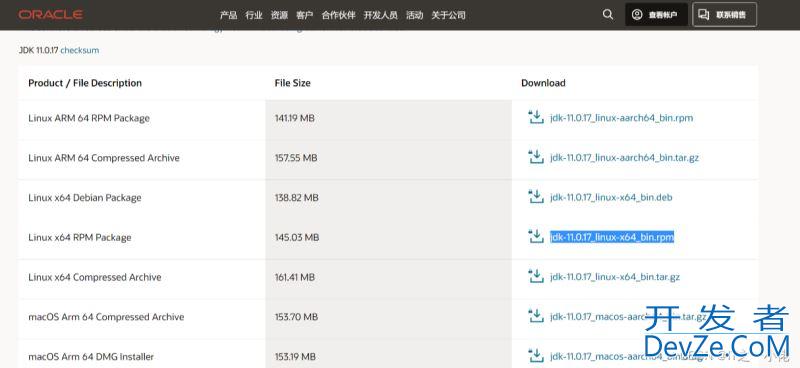Click the 161.41 MB file size

[x=294, y=278]
